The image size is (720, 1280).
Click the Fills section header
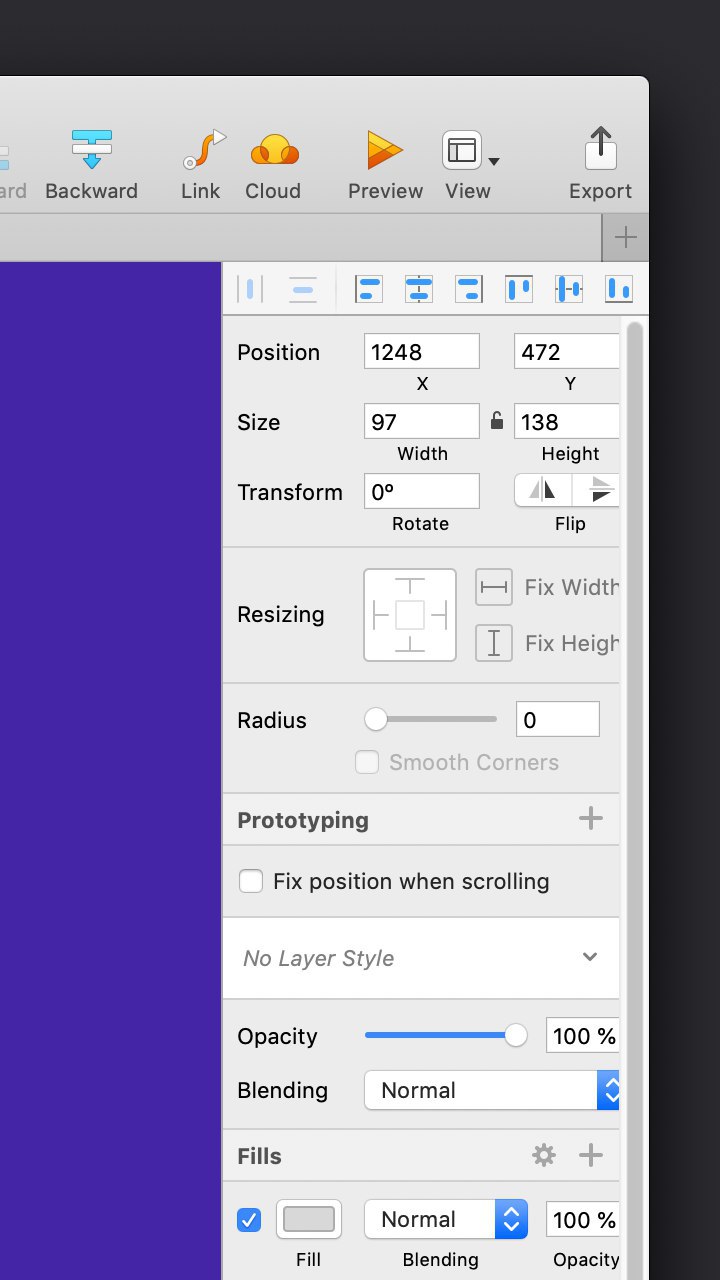260,1156
